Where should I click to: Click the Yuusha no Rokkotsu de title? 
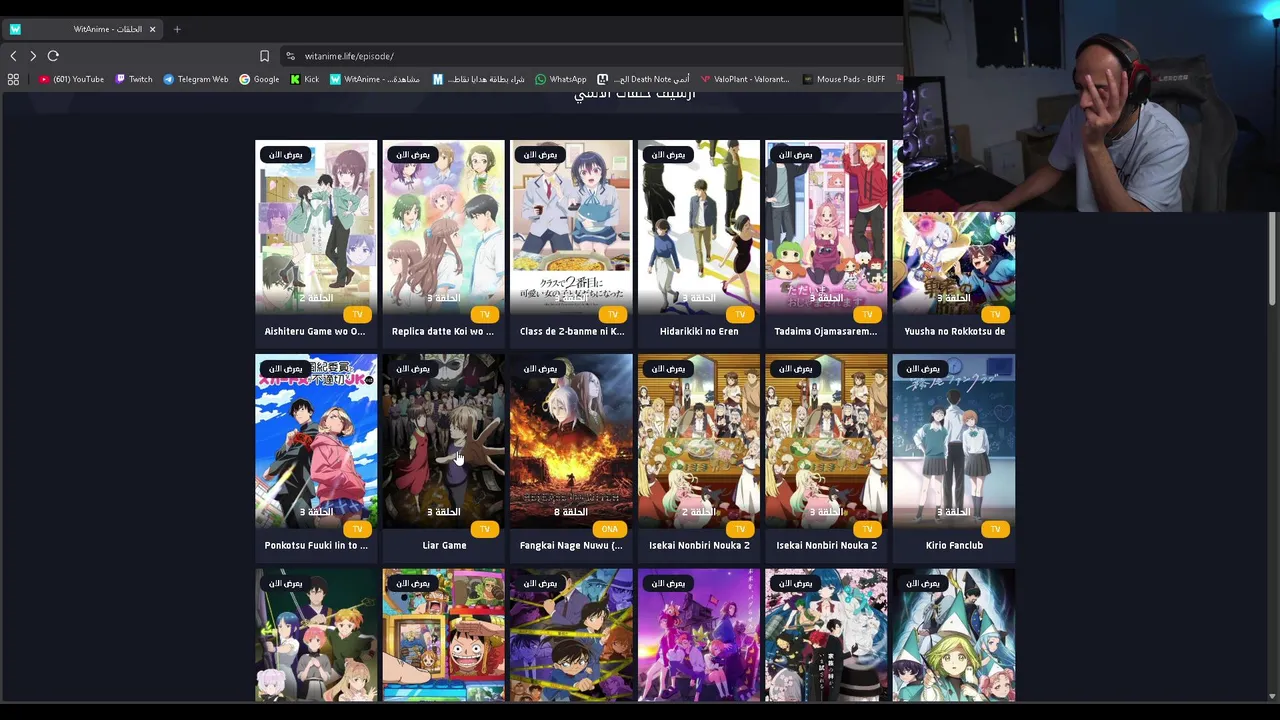click(954, 331)
